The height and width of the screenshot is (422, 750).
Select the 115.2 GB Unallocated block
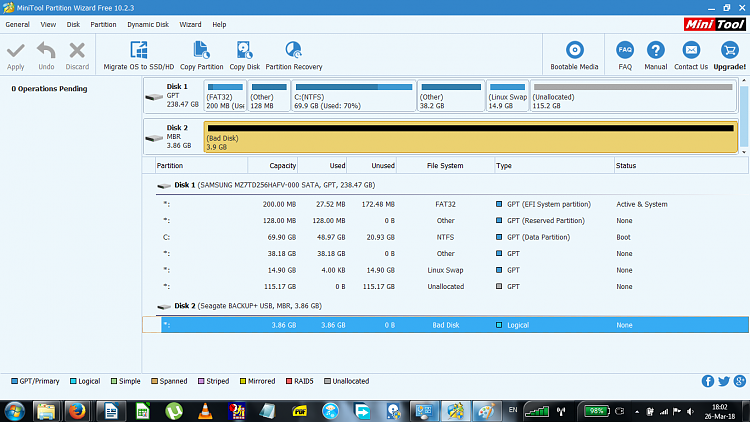[633, 96]
